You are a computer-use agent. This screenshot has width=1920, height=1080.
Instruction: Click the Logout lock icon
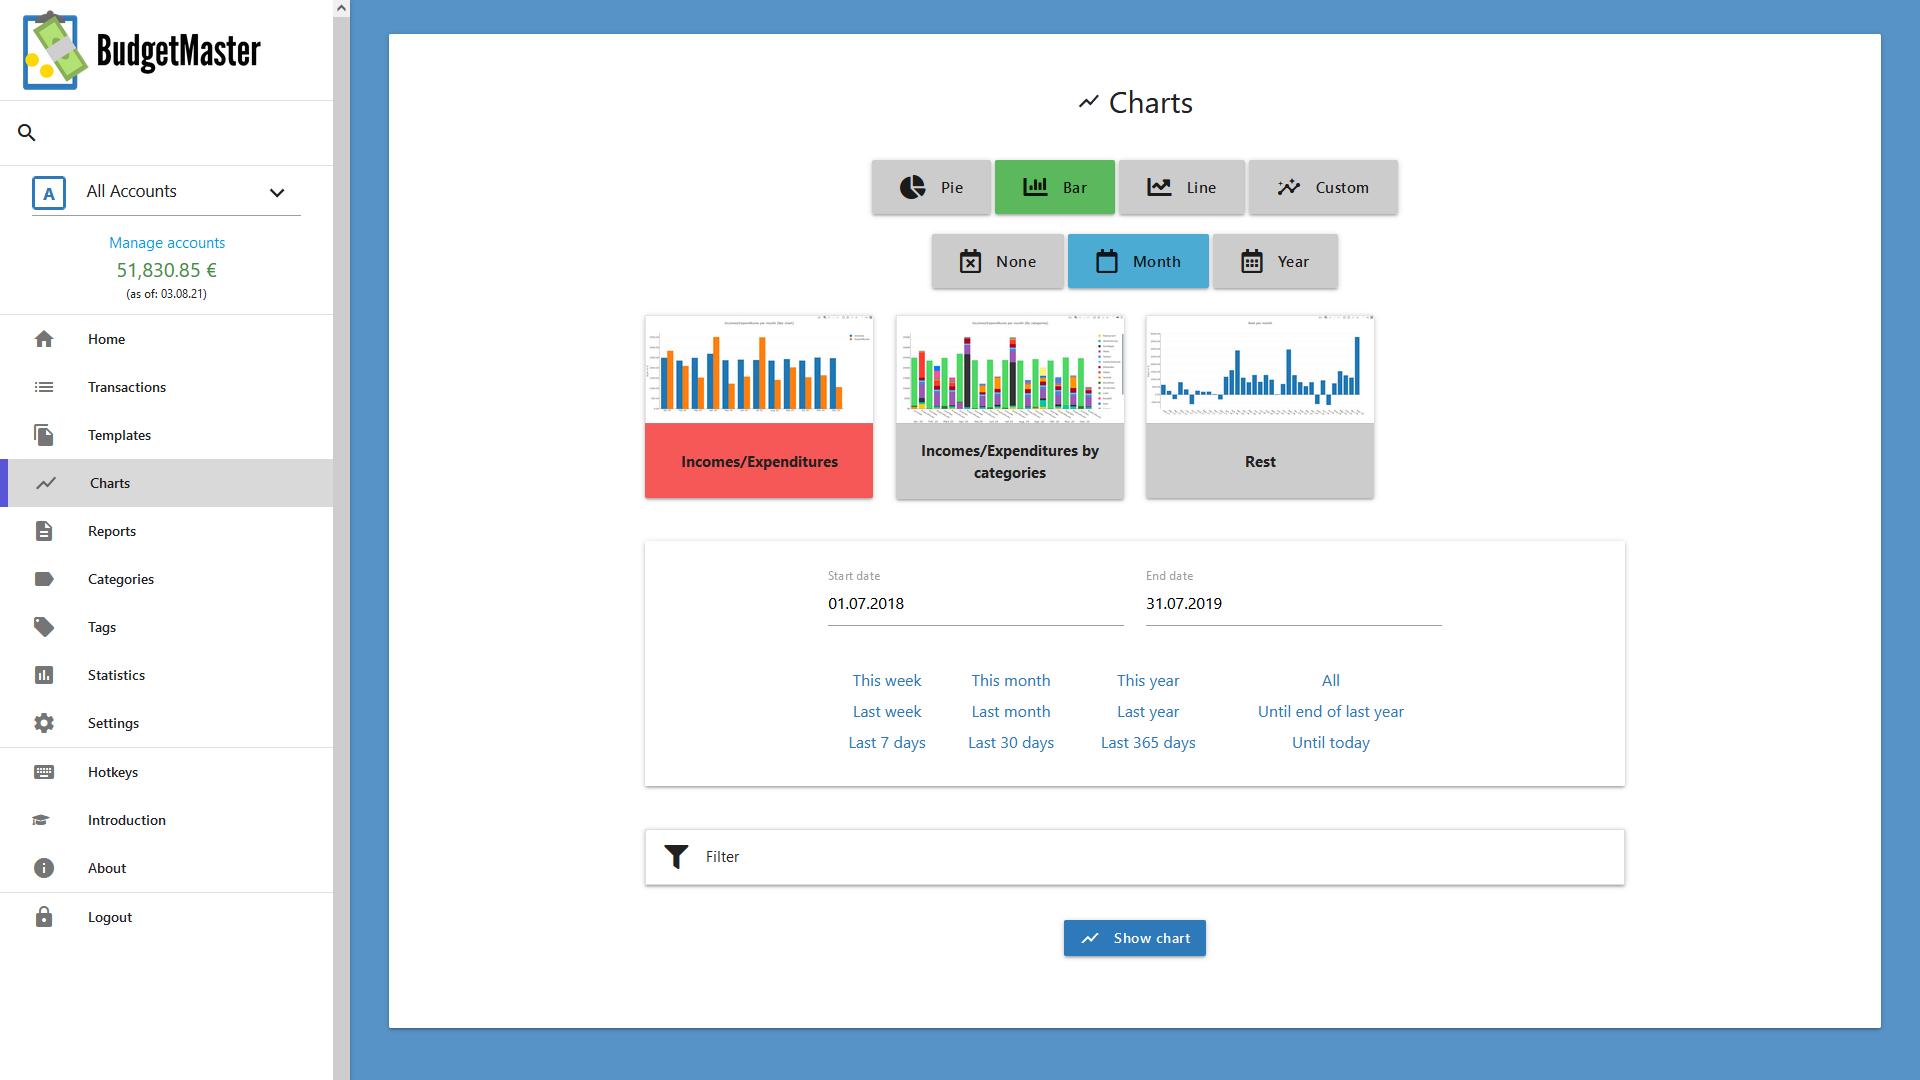(x=44, y=917)
